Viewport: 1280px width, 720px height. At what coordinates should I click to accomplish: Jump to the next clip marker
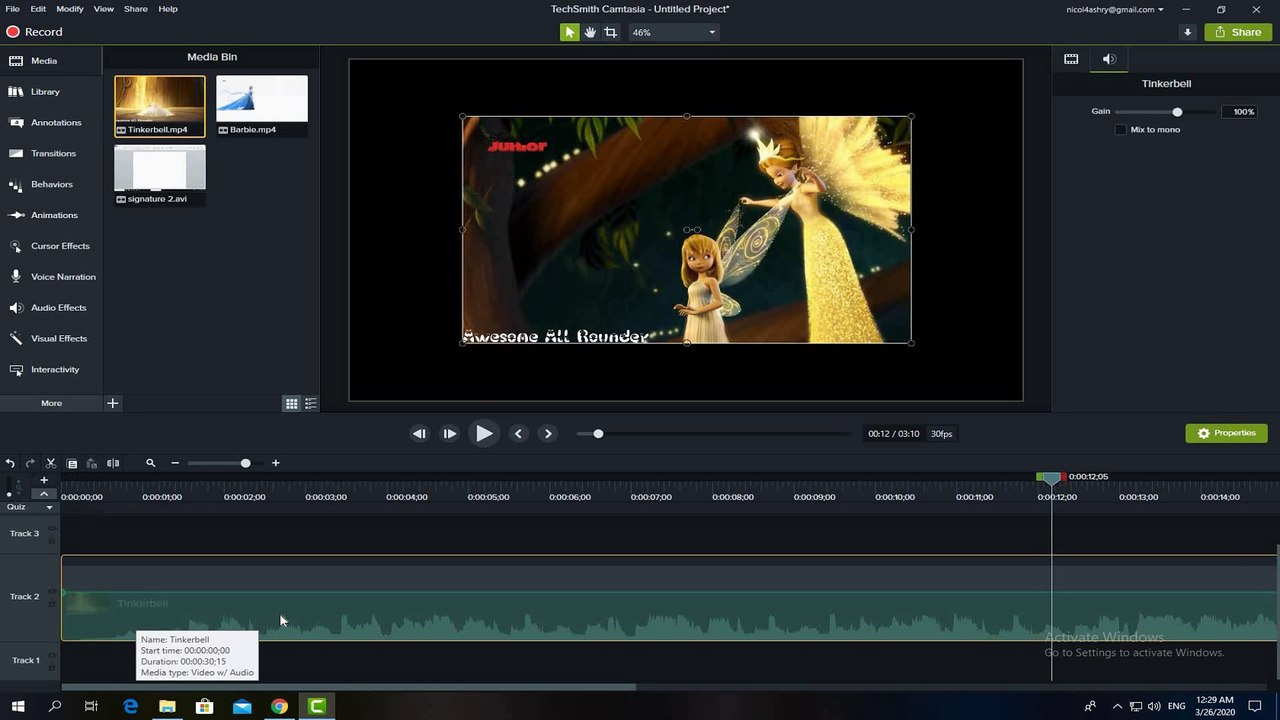[548, 434]
